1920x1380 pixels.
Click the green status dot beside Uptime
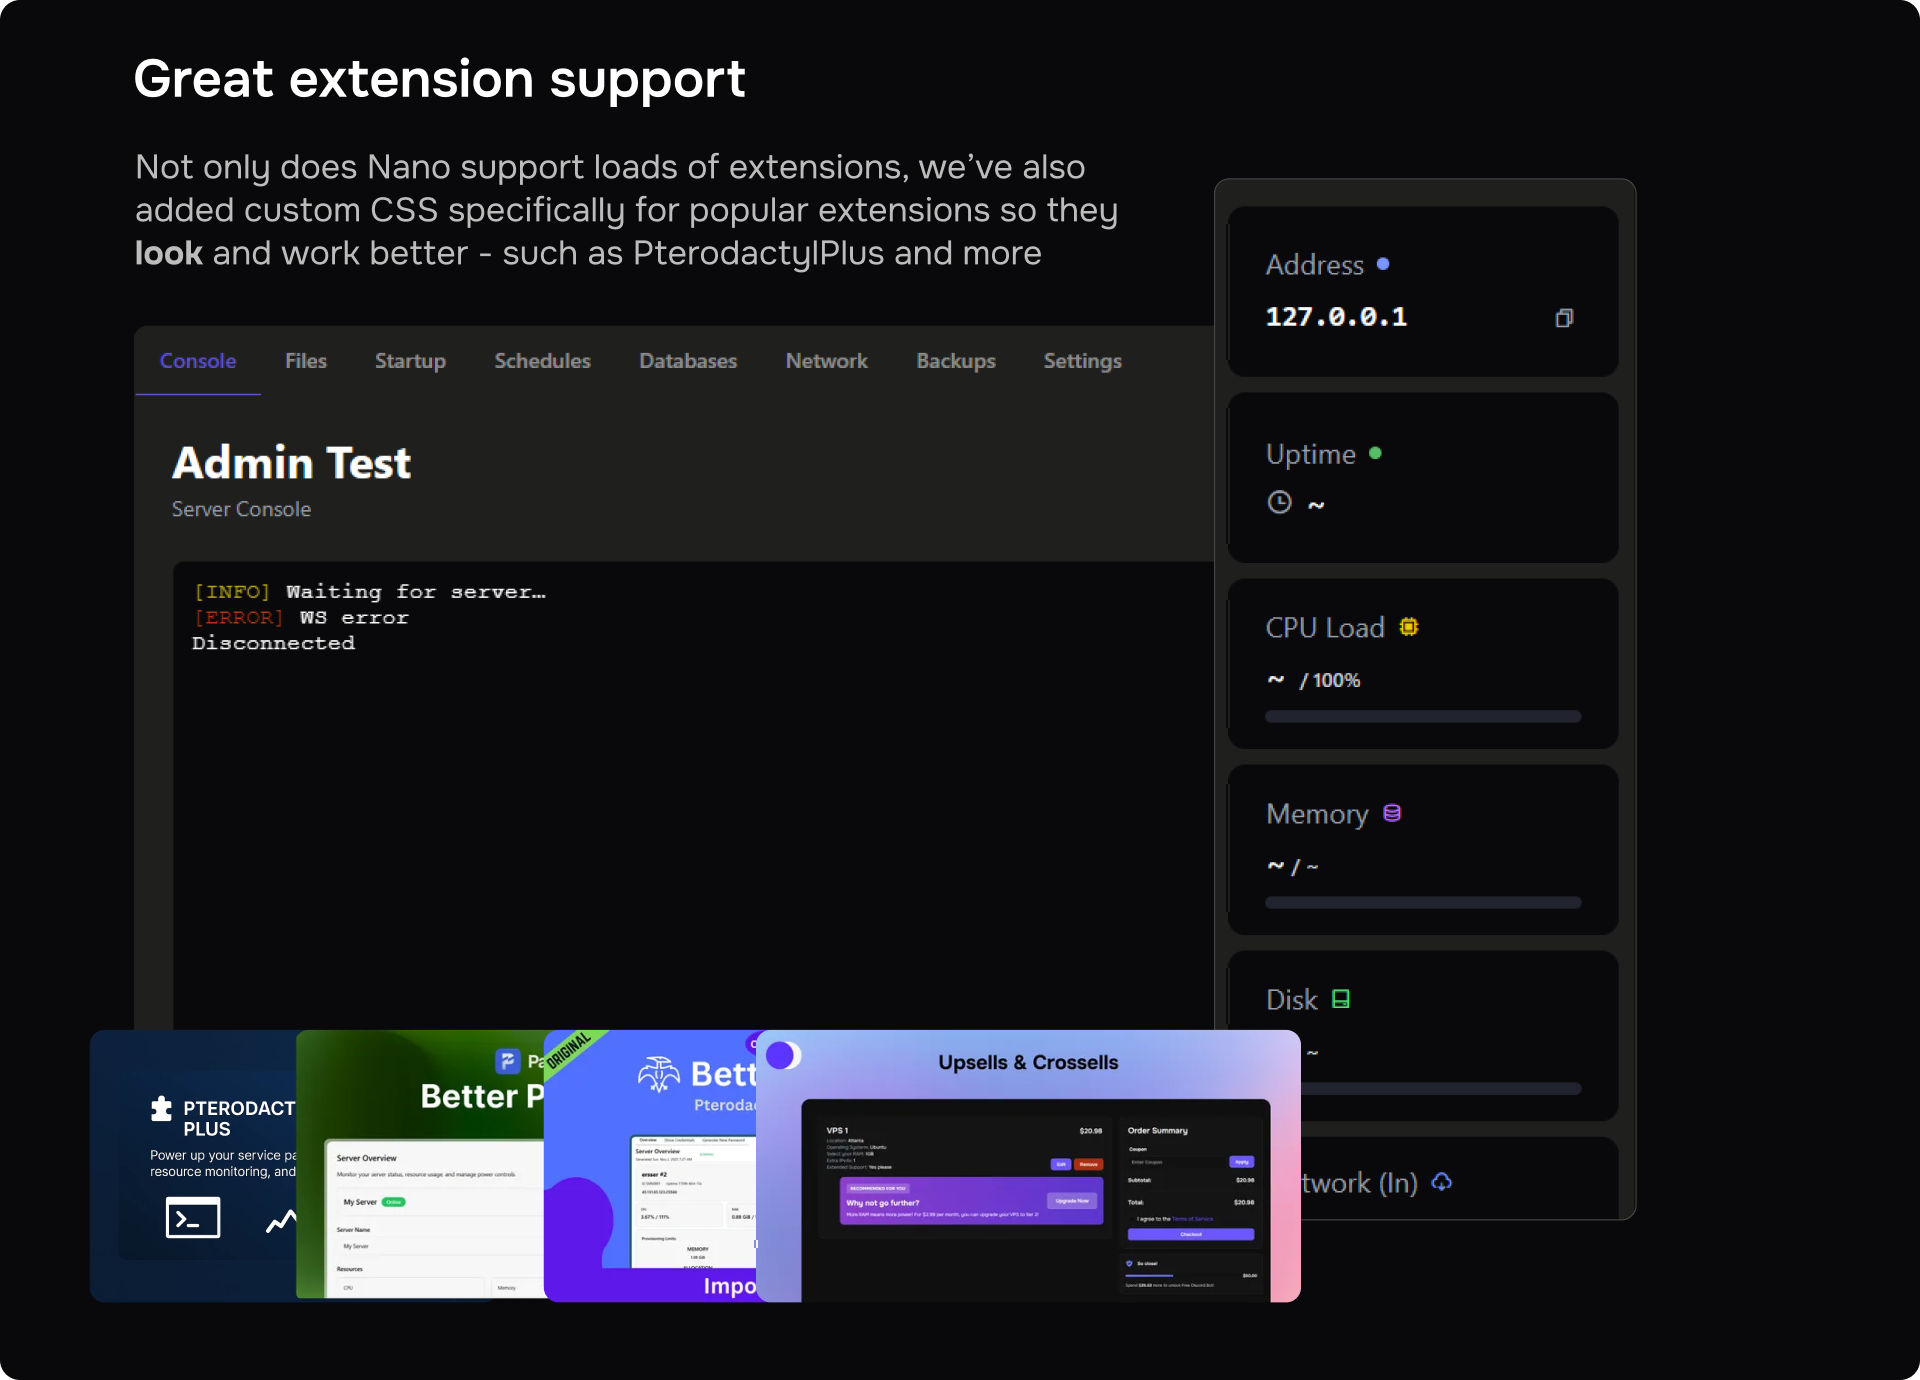pos(1375,453)
